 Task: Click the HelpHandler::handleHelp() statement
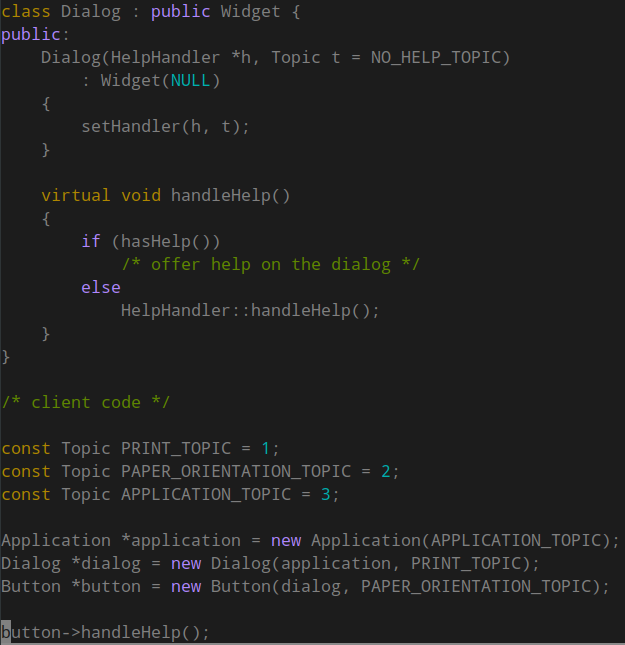[250, 310]
